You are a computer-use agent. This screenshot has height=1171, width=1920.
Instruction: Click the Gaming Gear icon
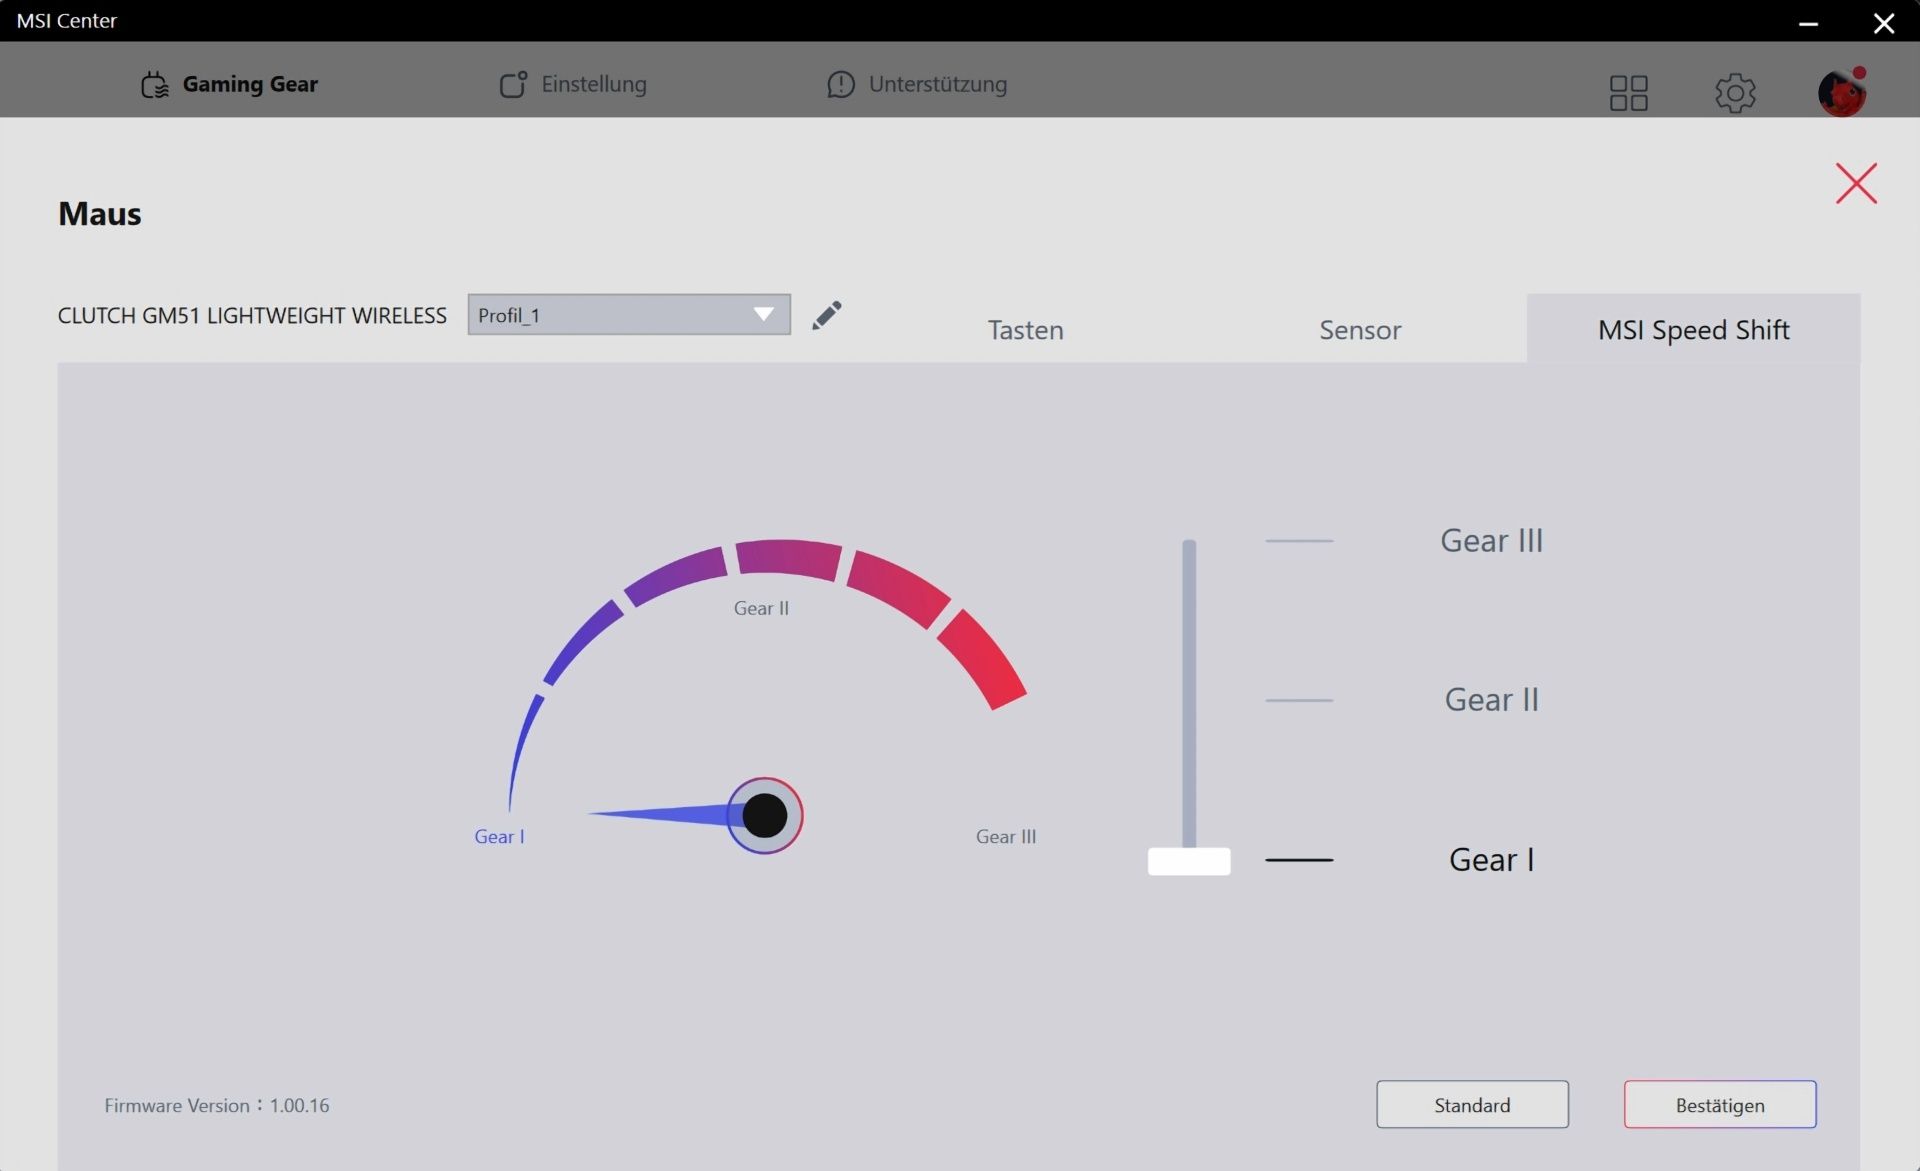(155, 85)
